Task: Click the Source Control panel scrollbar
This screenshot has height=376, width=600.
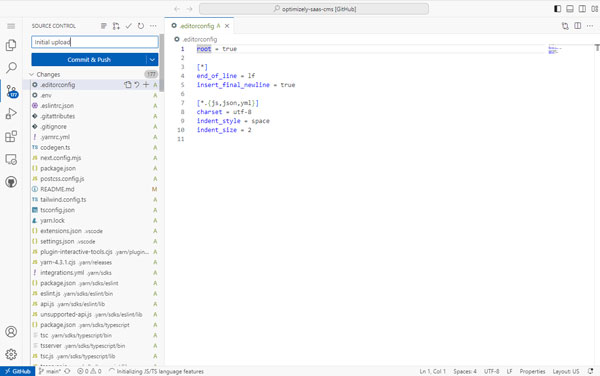Action: pos(162,63)
